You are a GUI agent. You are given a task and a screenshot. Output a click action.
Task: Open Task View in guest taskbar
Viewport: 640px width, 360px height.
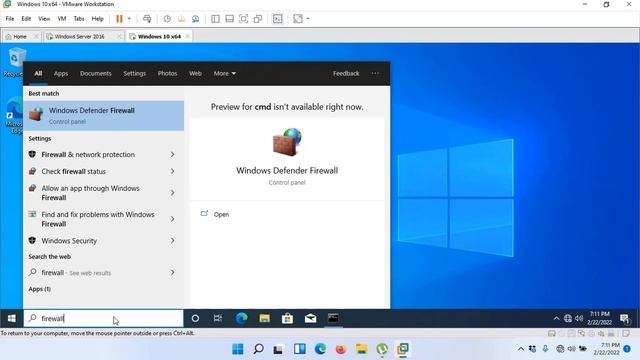[x=218, y=318]
